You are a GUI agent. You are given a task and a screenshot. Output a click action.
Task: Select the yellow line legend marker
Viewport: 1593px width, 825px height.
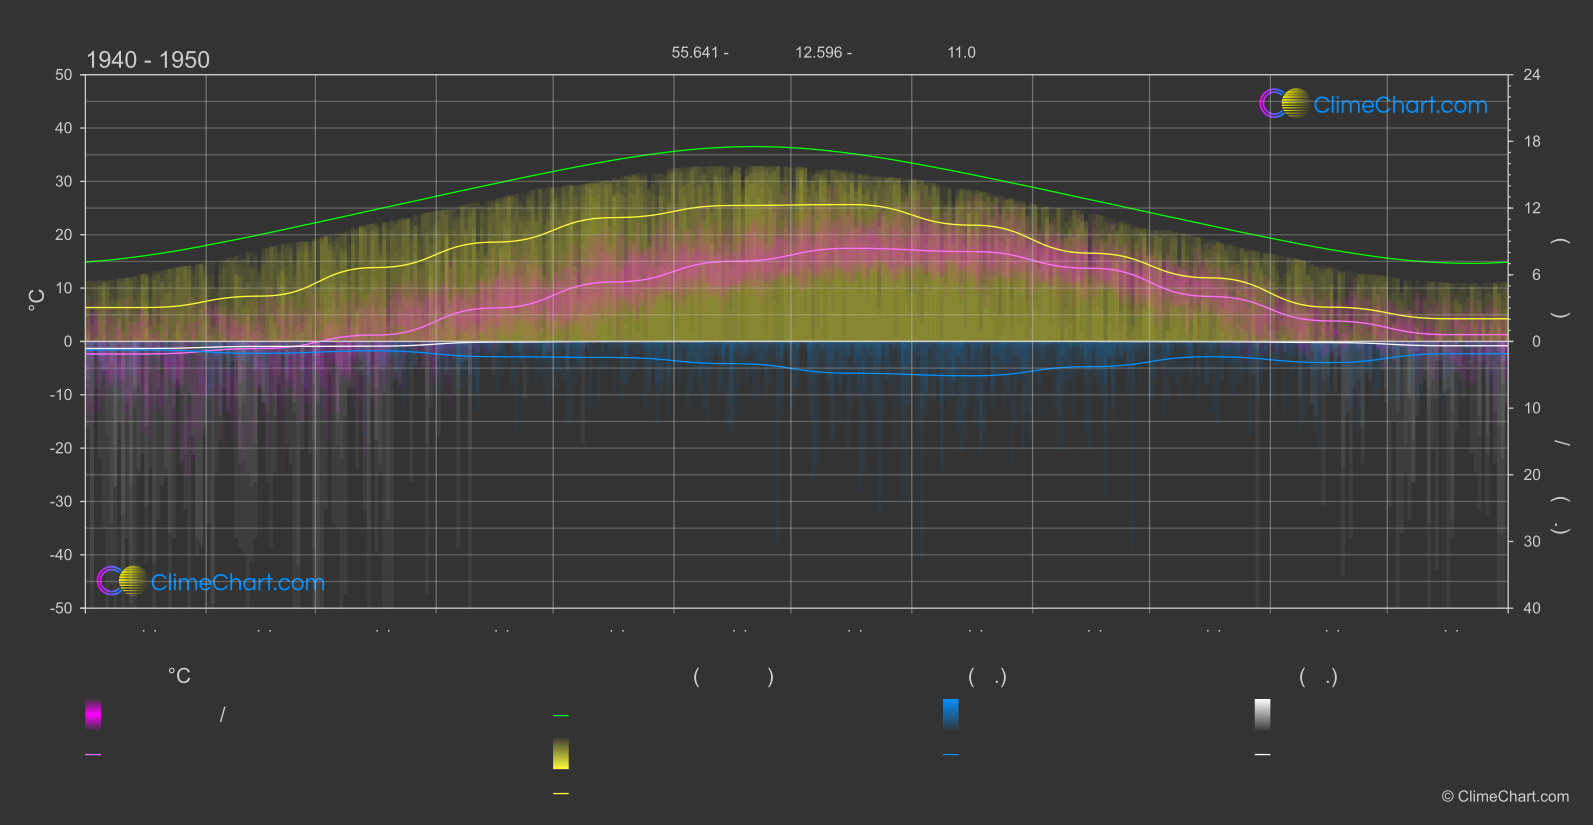(x=561, y=794)
